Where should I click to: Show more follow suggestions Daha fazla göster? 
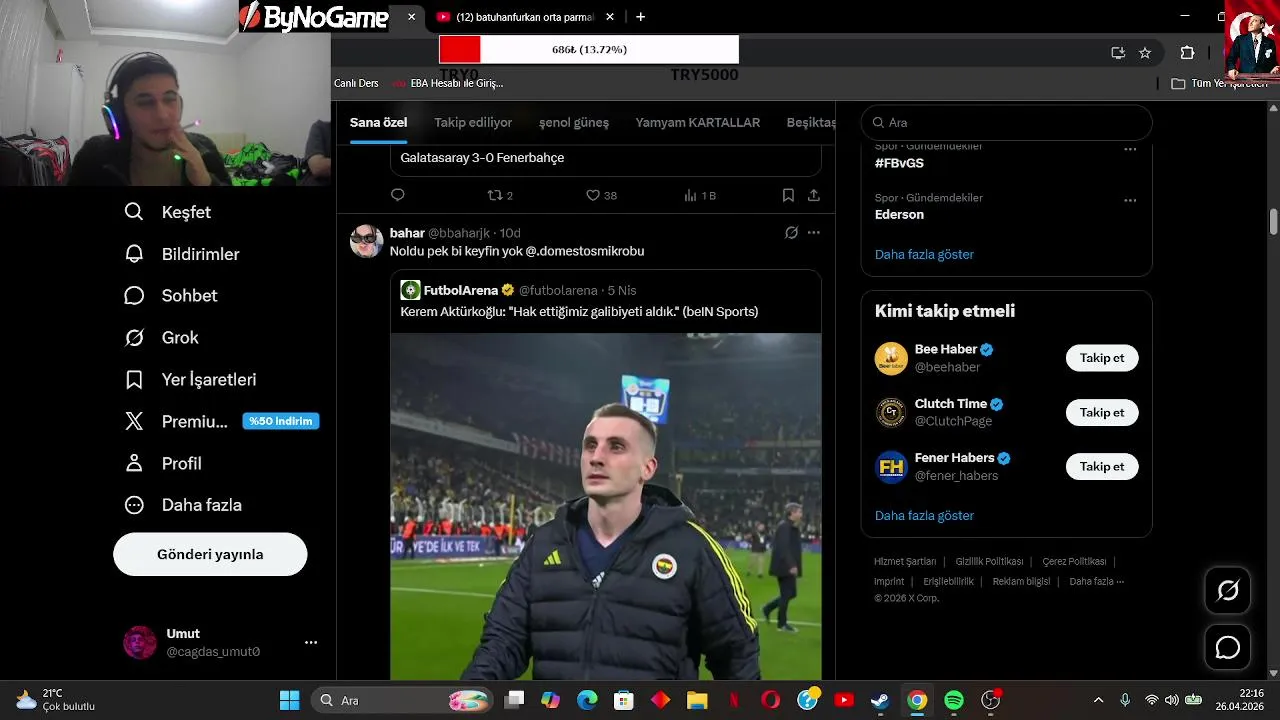click(x=924, y=515)
